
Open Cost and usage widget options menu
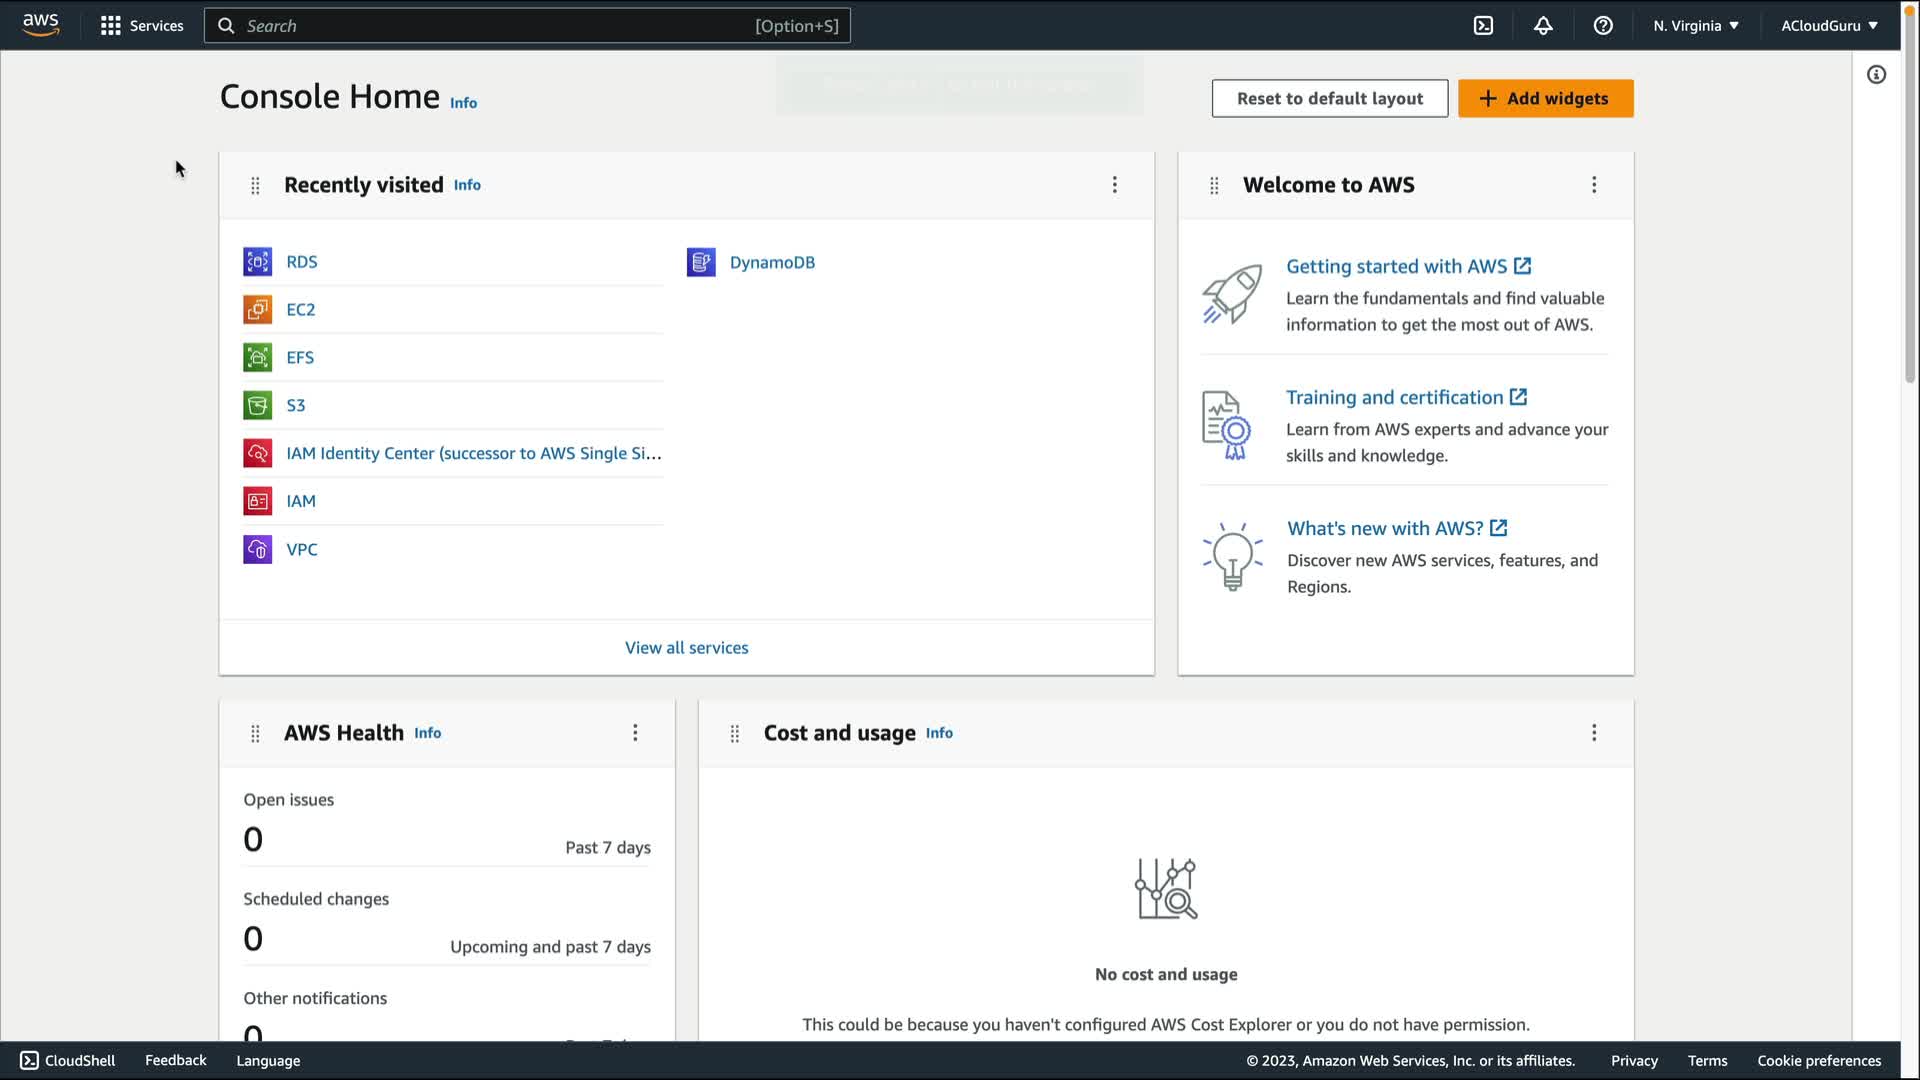(1594, 733)
